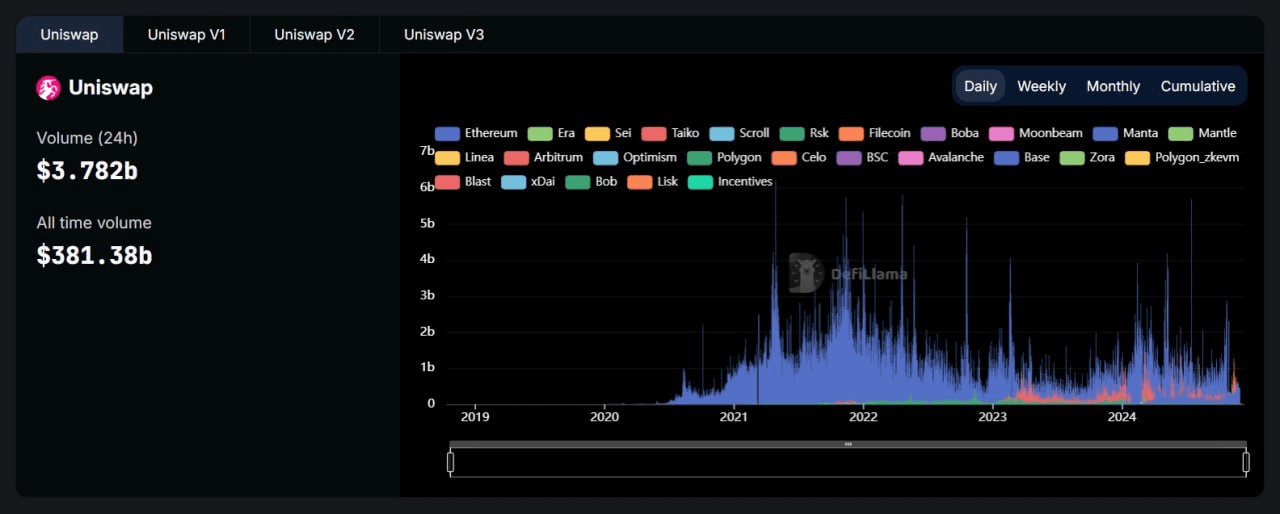Toggle Celo legend entry
Screen dimensions: 1280x514
799,157
